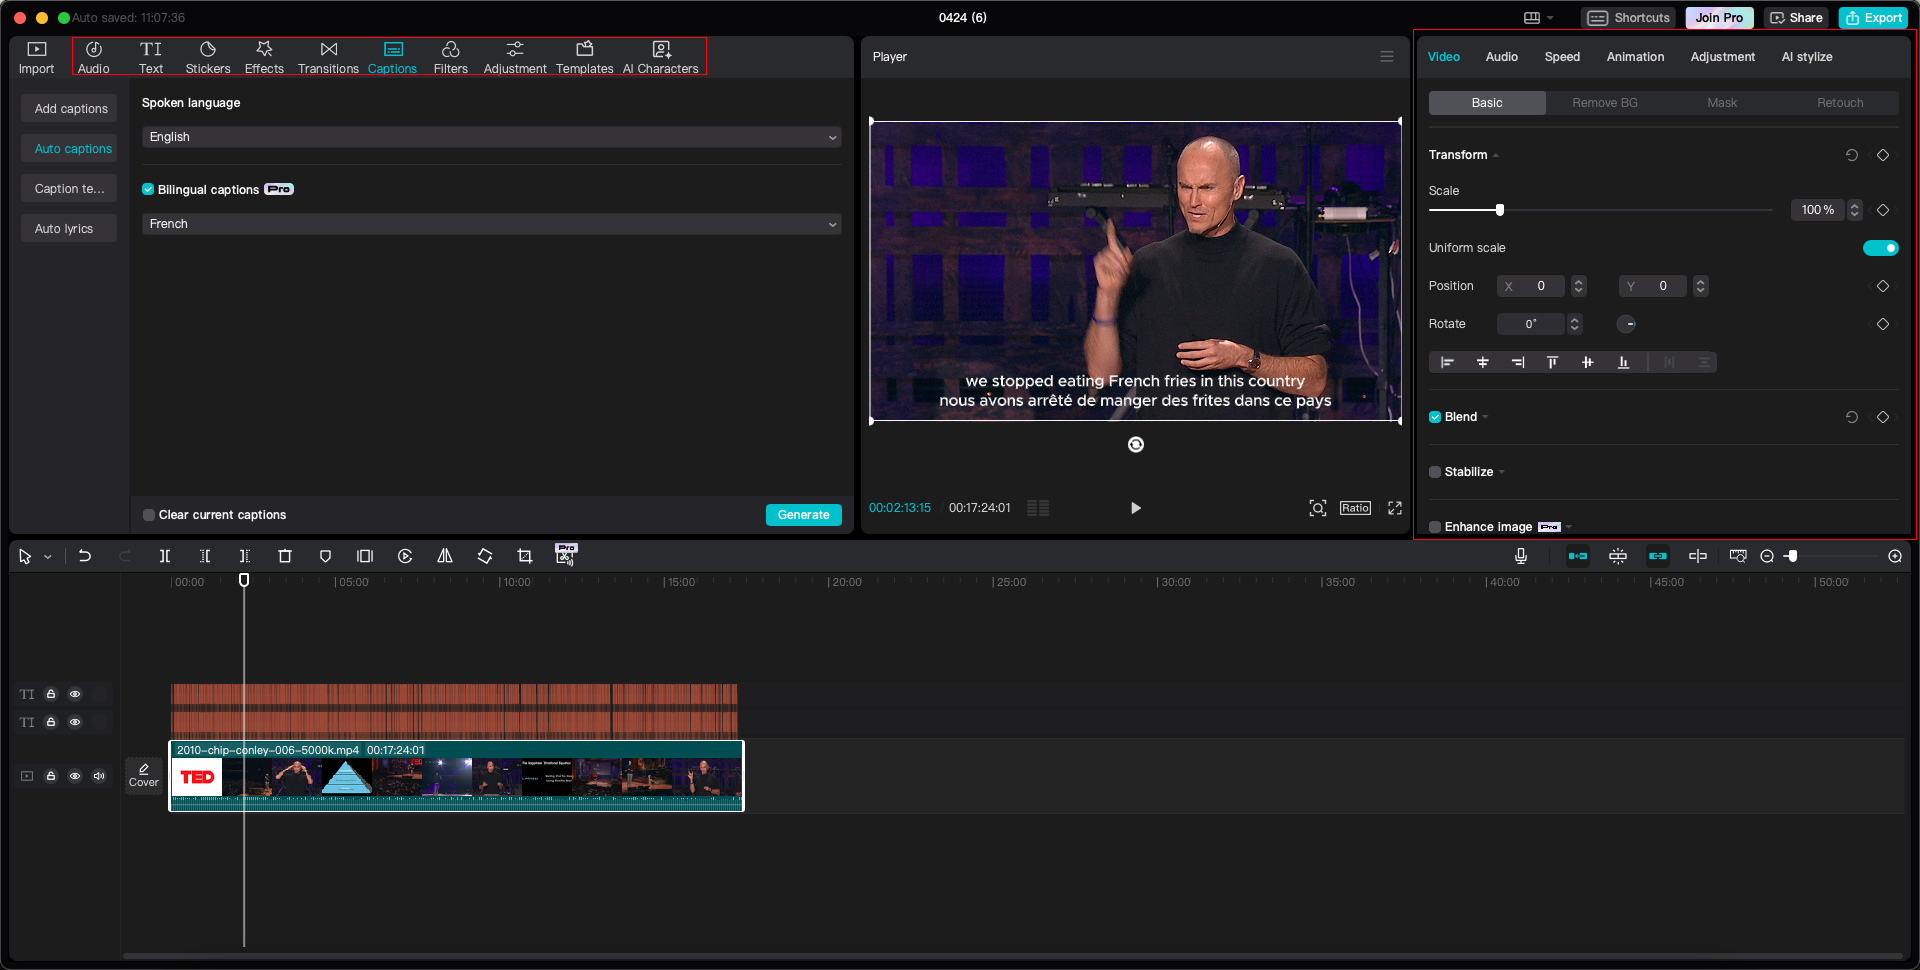This screenshot has height=970, width=1920.
Task: Click the Record voiceover microphone icon
Action: [x=1521, y=556]
